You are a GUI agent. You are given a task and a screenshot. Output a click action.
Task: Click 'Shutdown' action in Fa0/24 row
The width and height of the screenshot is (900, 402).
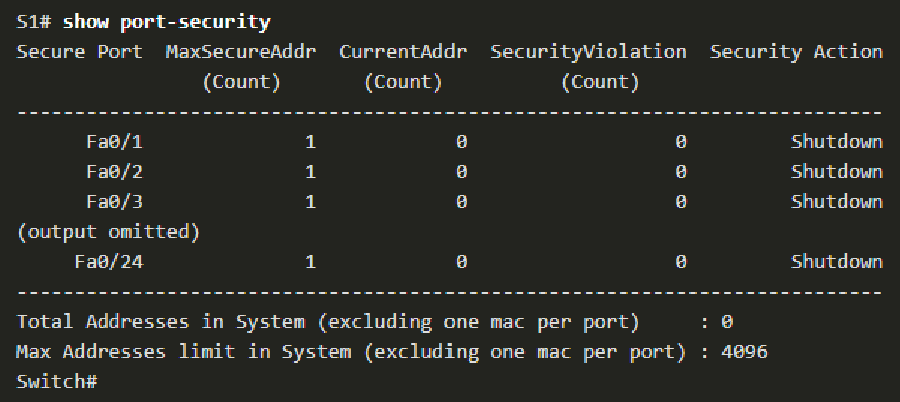coord(836,262)
